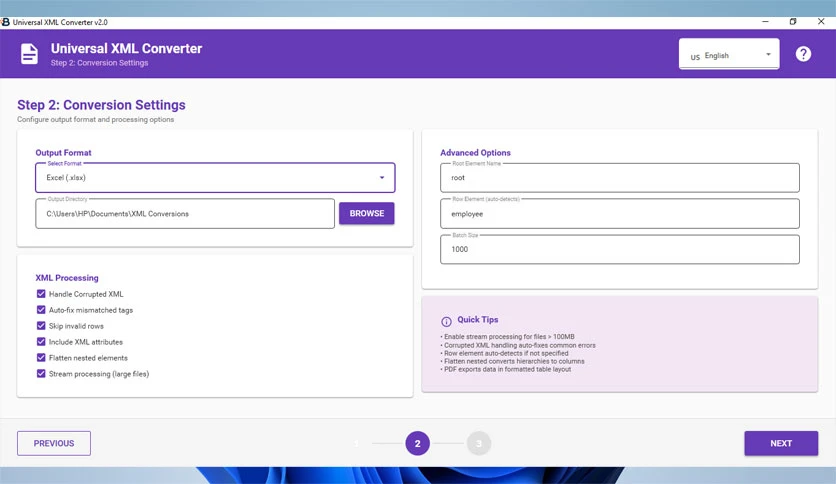The height and width of the screenshot is (484, 836).
Task: Click the language dropdown arrow
Action: coord(768,54)
